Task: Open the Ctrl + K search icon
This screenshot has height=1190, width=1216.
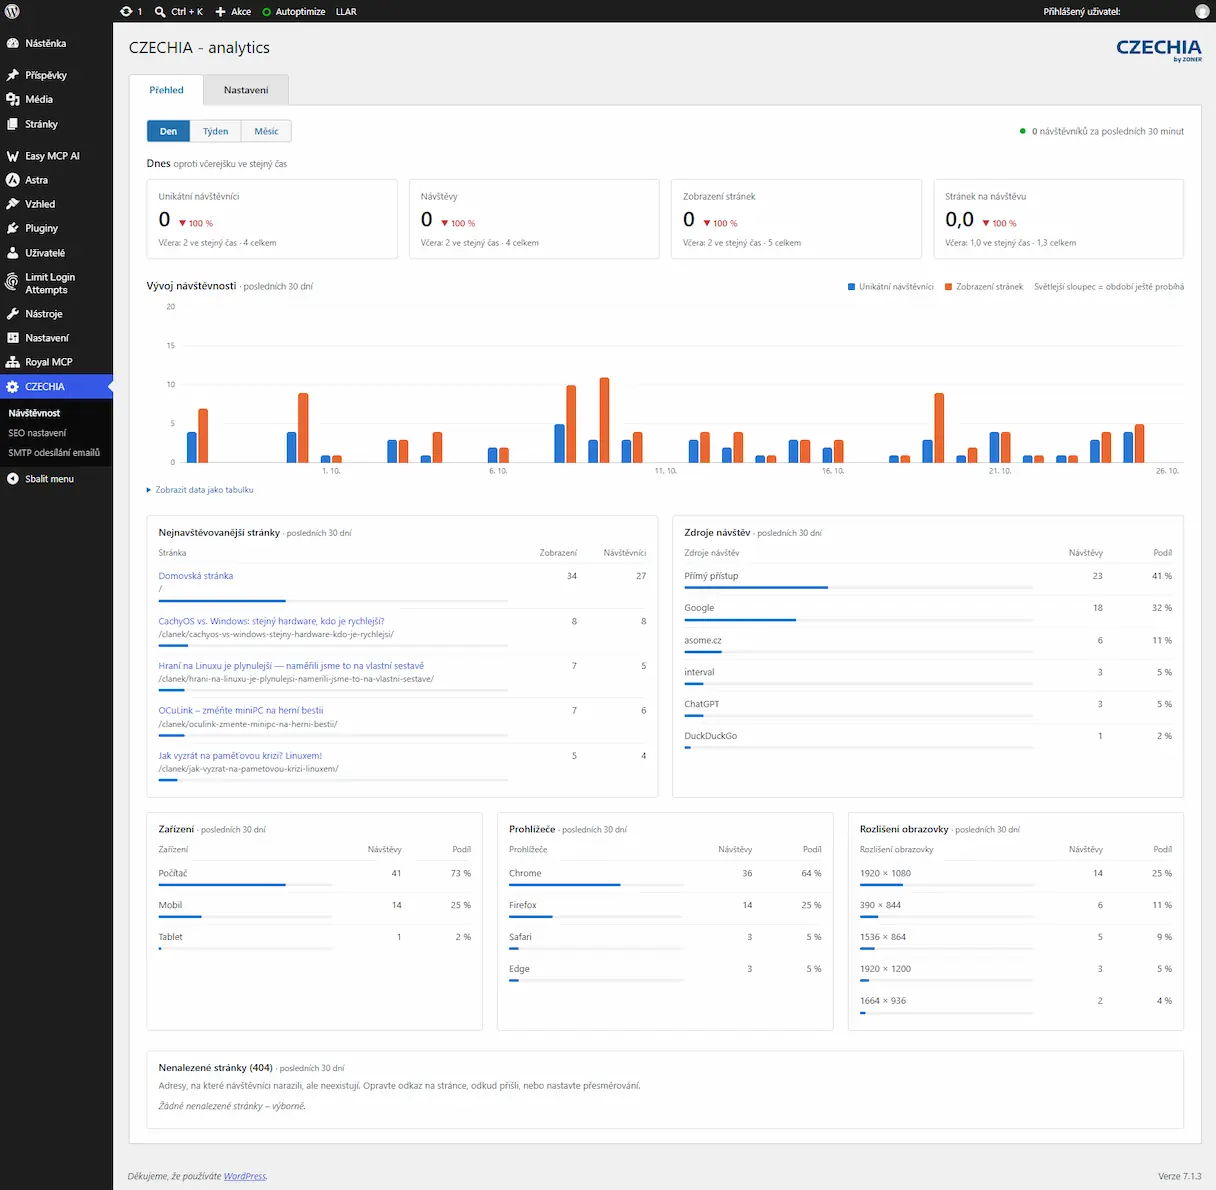Action: point(161,12)
